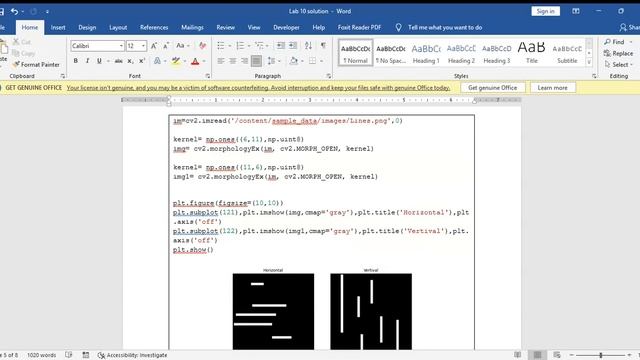This screenshot has height=360, width=640.
Task: Align text left
Action: point(221,61)
